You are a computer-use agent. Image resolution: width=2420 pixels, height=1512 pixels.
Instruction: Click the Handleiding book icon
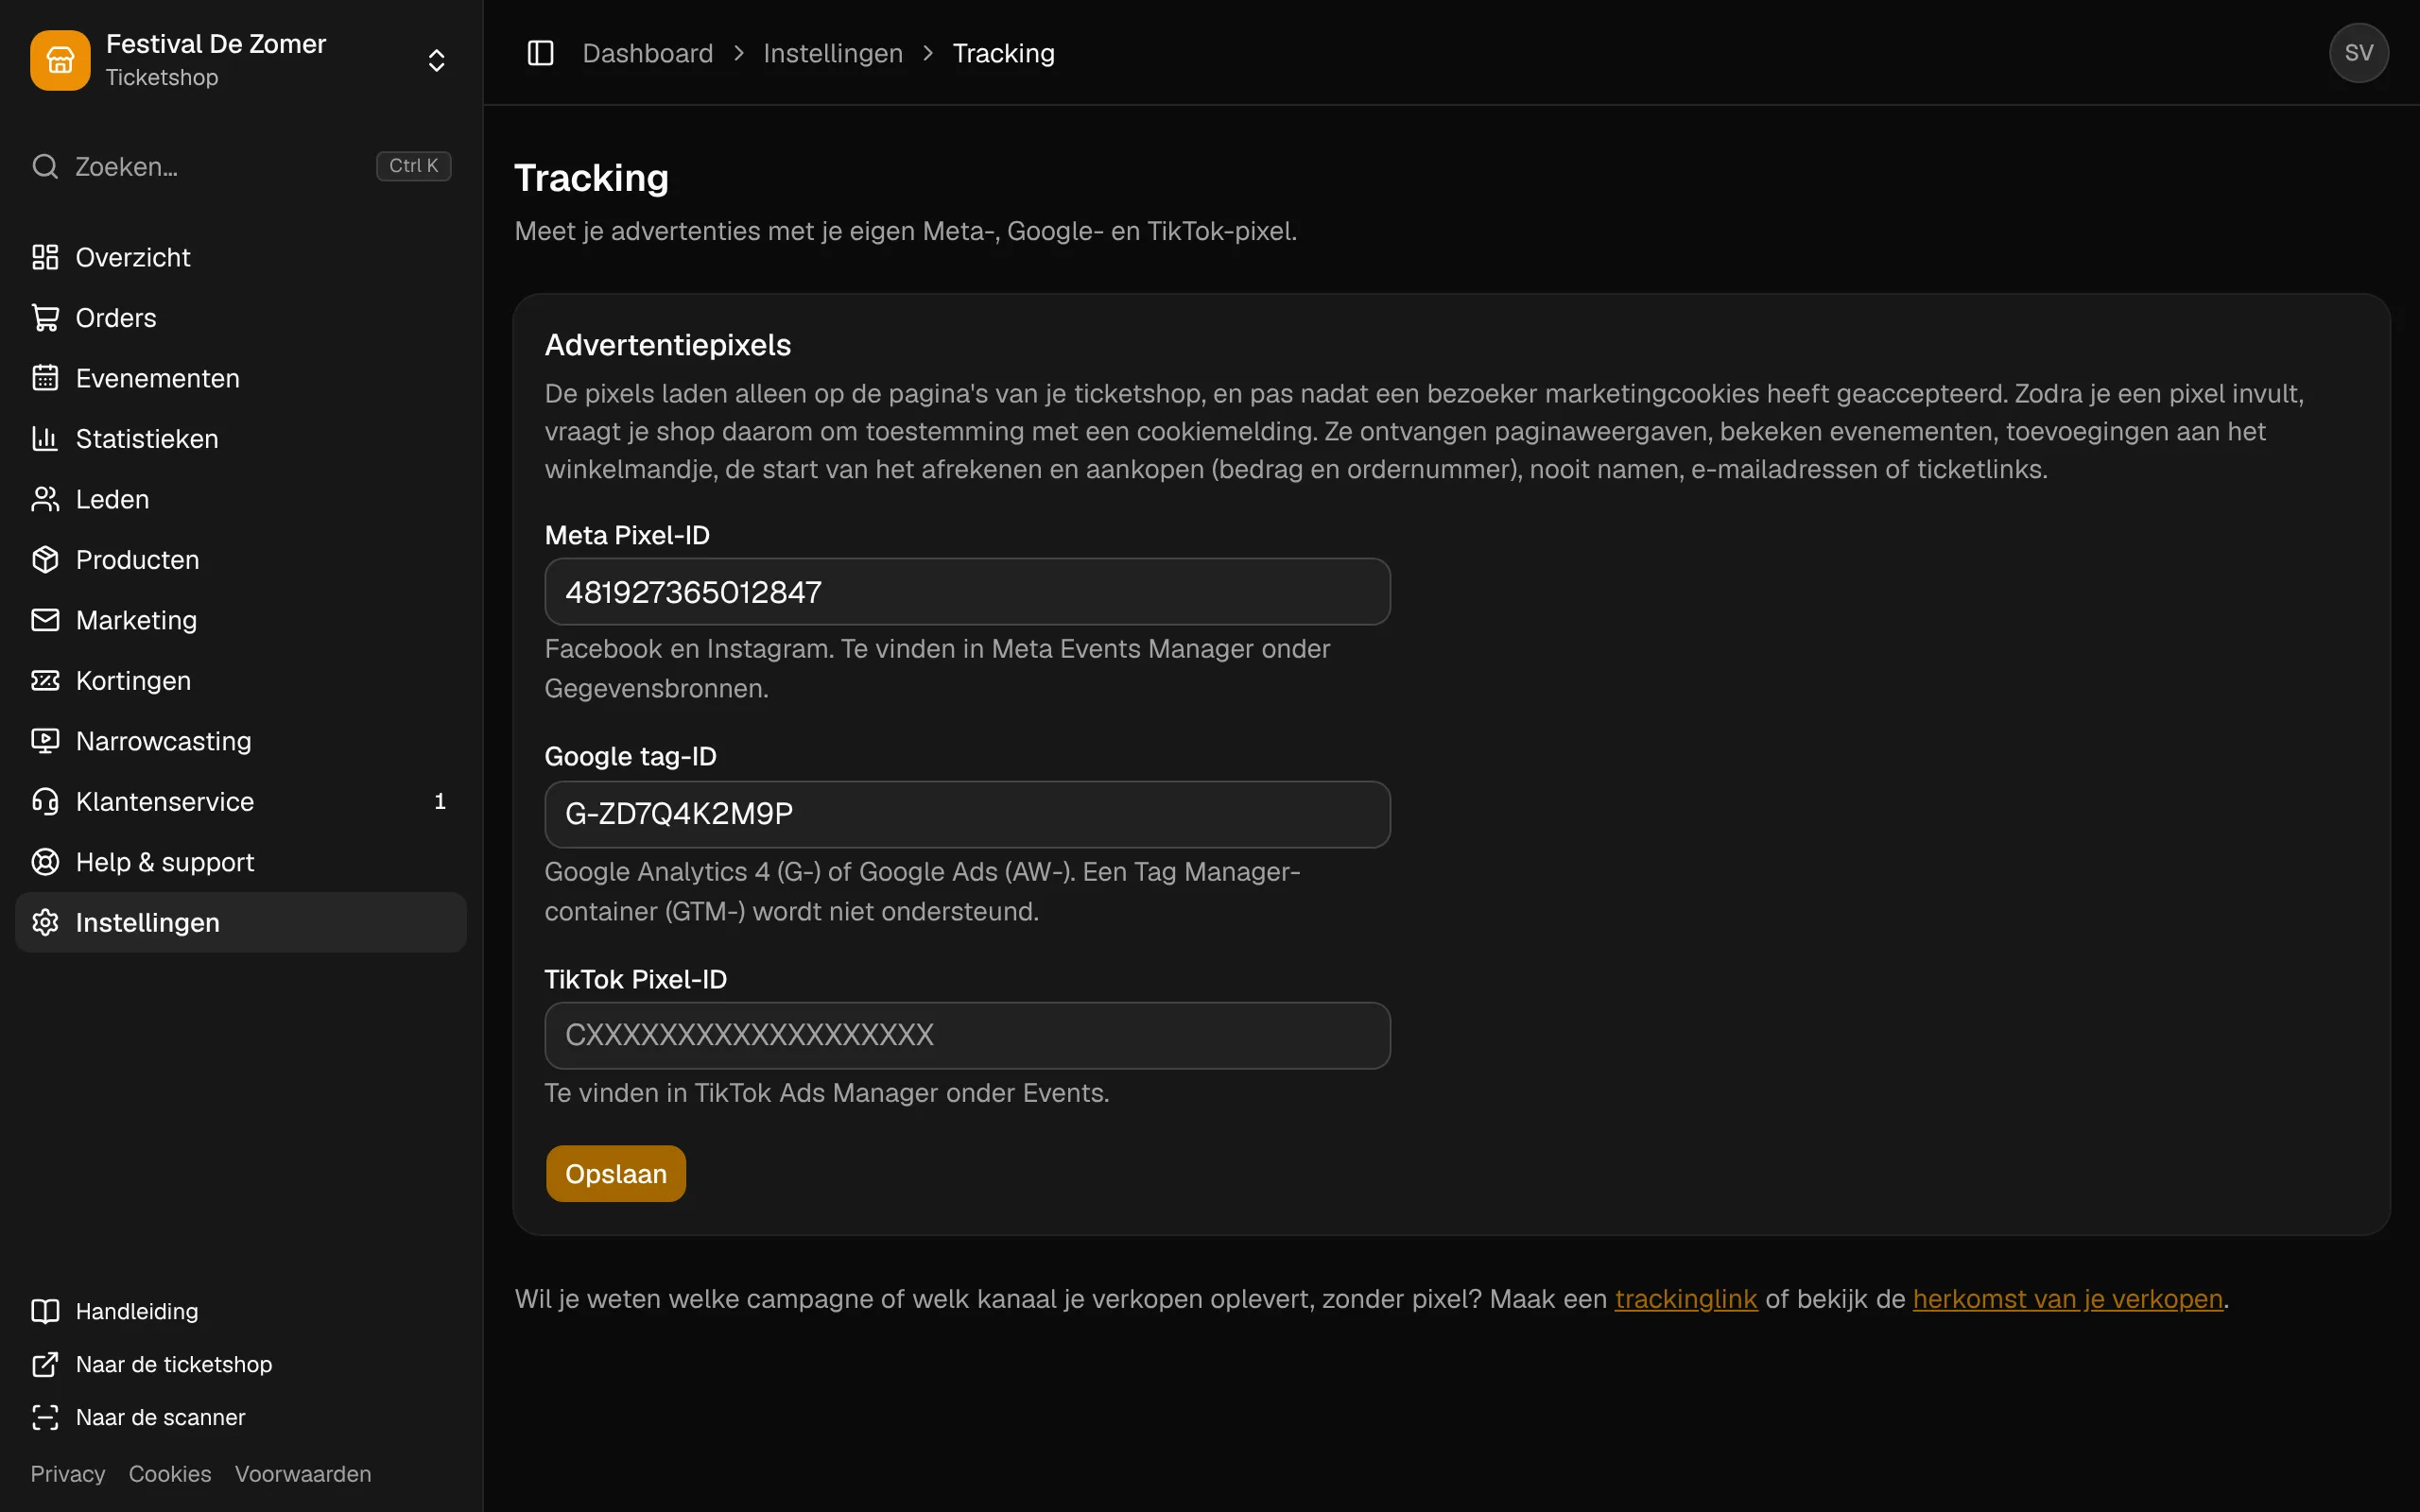(45, 1311)
